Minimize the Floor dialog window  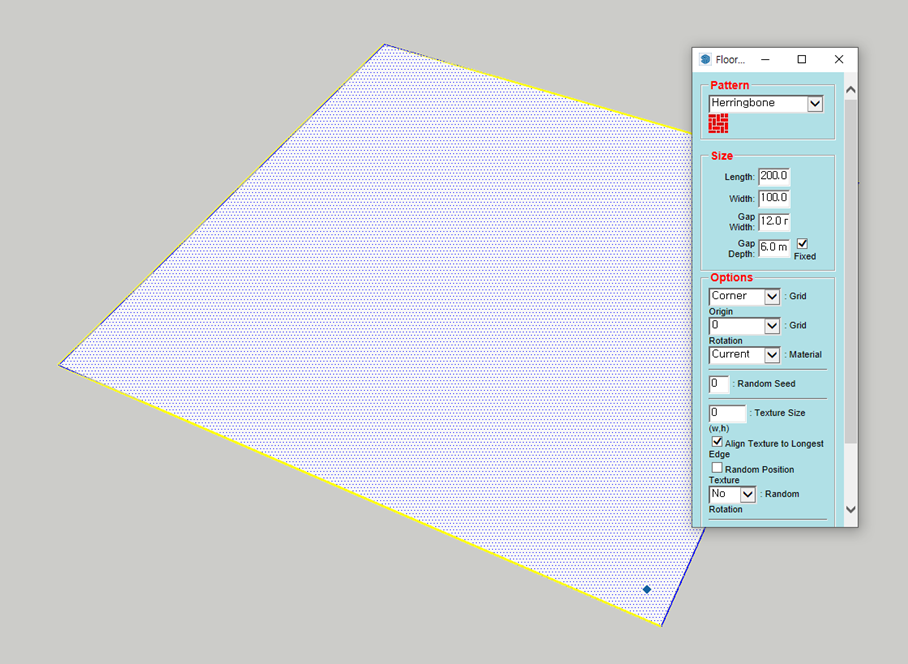coord(765,59)
